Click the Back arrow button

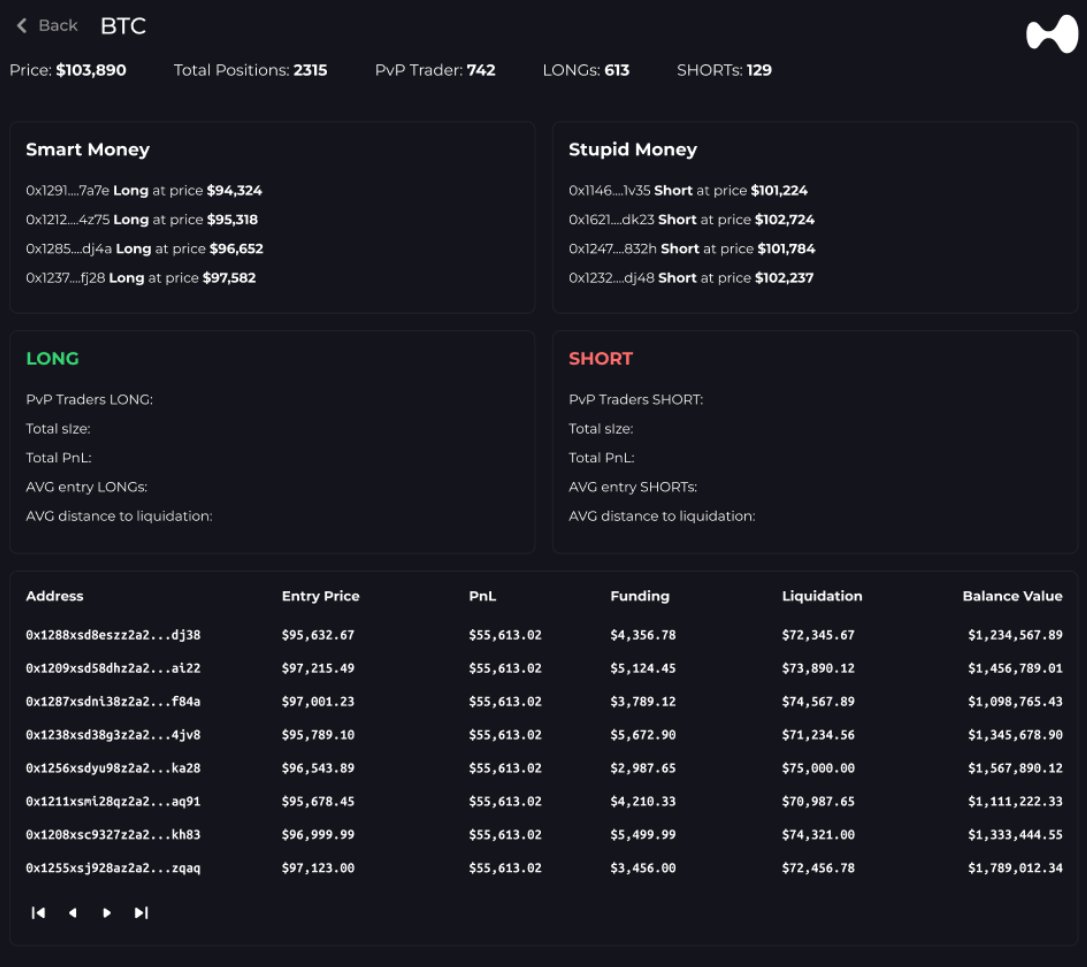tap(47, 26)
